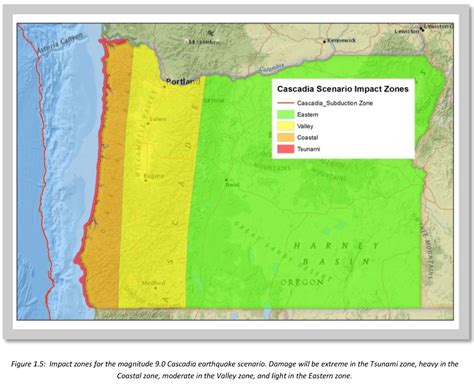Click the 'Medford' city label on map
Screen dimensions: 474x386
pos(153,283)
